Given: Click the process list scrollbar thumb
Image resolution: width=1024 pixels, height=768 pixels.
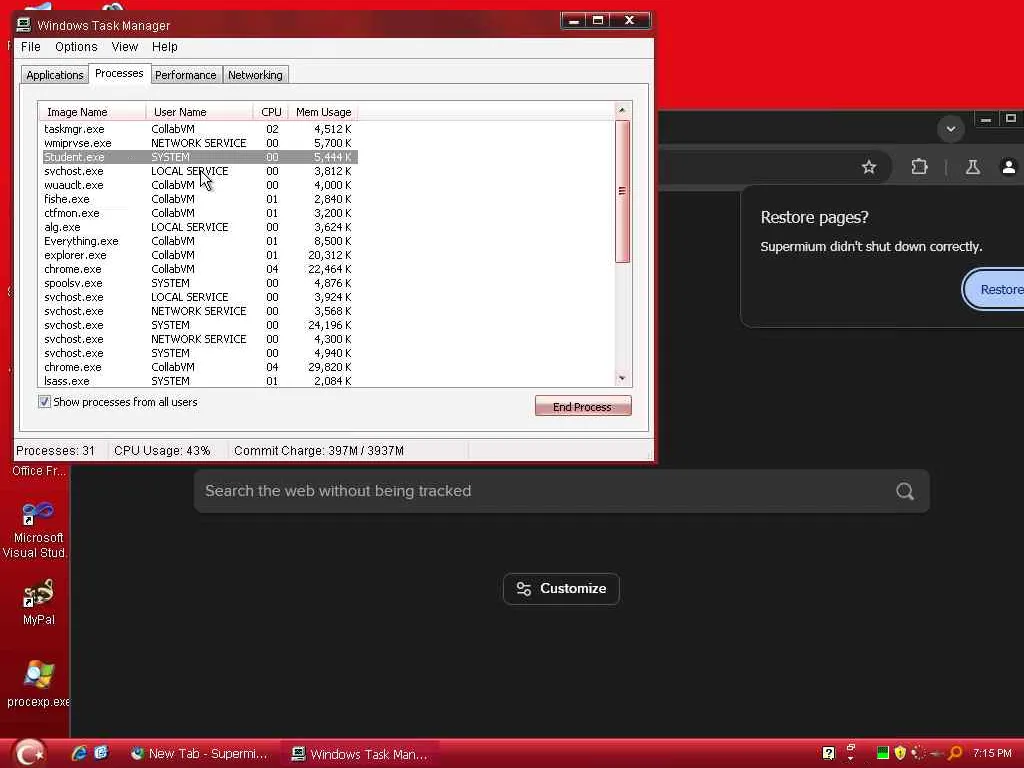Looking at the screenshot, I should click(x=622, y=191).
